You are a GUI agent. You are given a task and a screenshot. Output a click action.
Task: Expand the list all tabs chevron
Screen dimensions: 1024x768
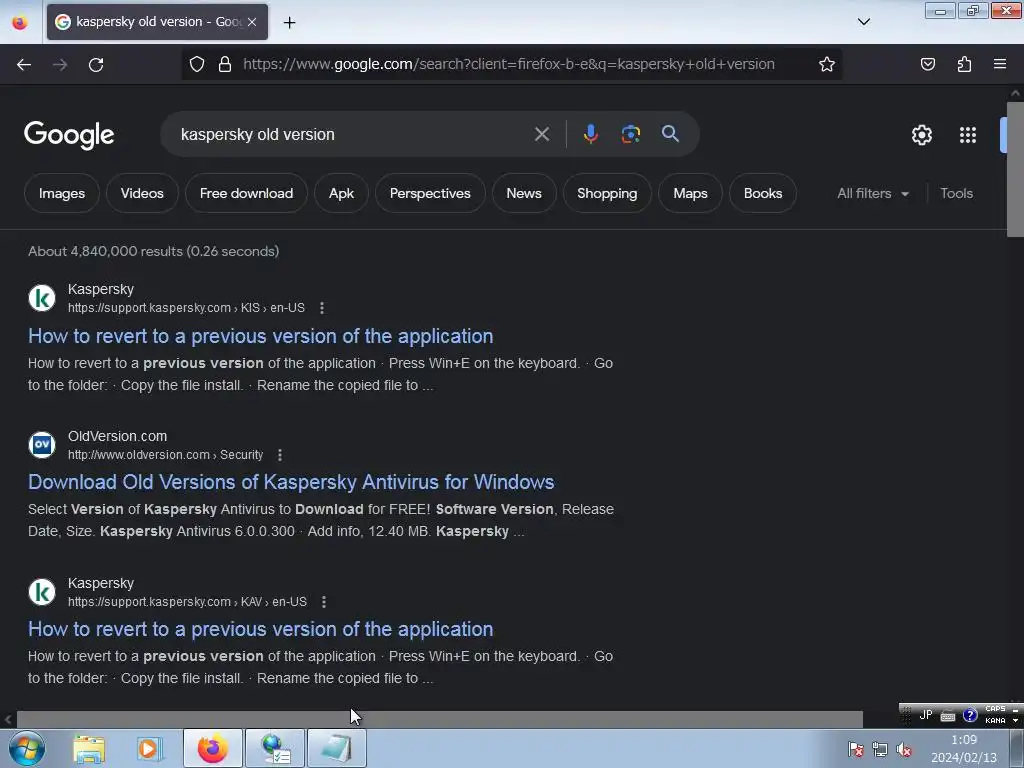tap(863, 22)
